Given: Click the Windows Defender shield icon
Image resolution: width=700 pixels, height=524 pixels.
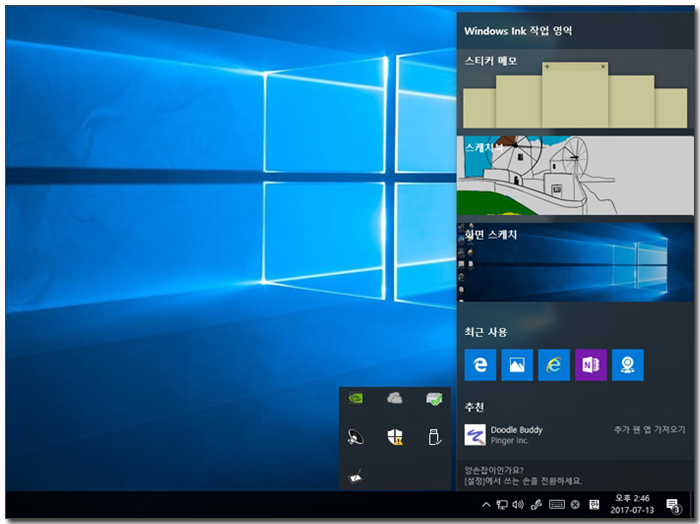Looking at the screenshot, I should click(x=394, y=437).
